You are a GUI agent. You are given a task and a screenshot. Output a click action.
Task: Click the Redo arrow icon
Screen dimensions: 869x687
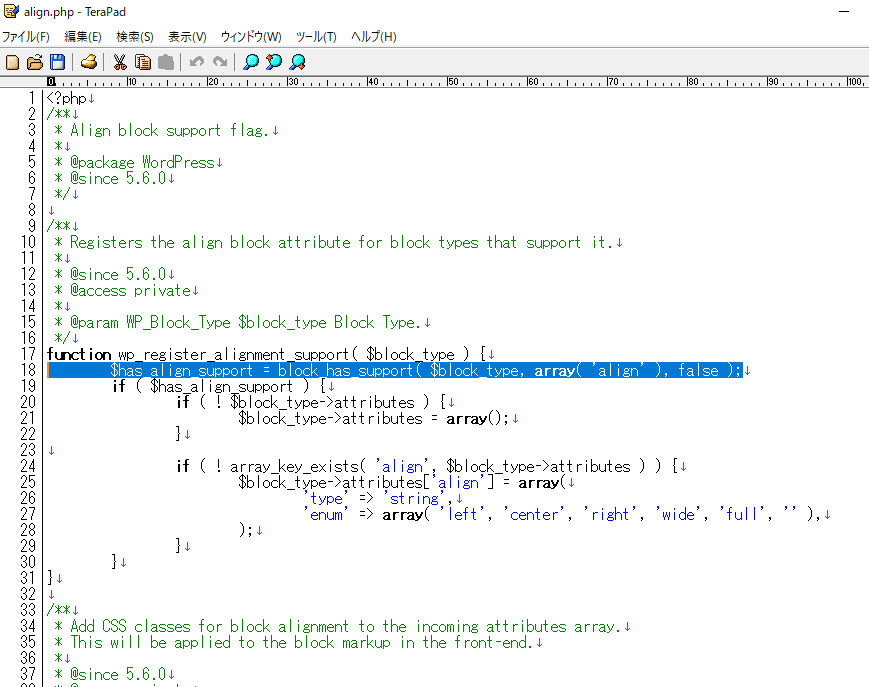pyautogui.click(x=219, y=62)
